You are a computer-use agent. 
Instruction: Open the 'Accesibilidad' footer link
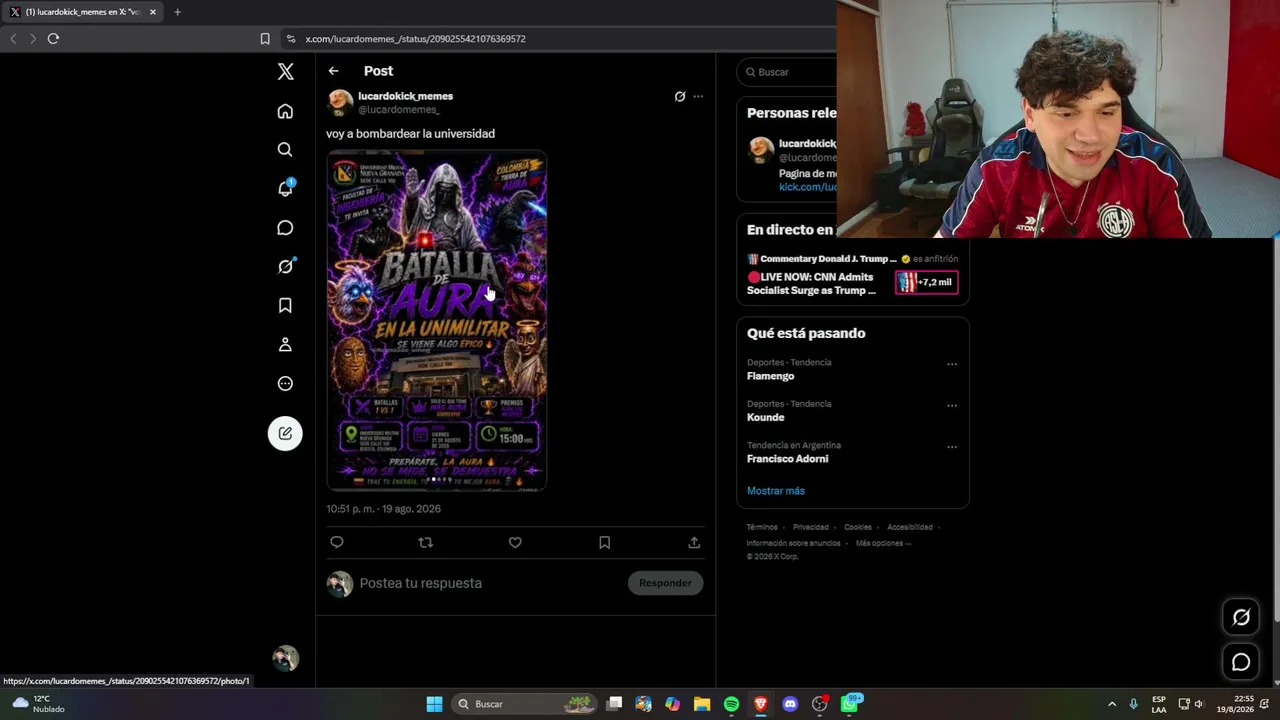click(x=910, y=527)
